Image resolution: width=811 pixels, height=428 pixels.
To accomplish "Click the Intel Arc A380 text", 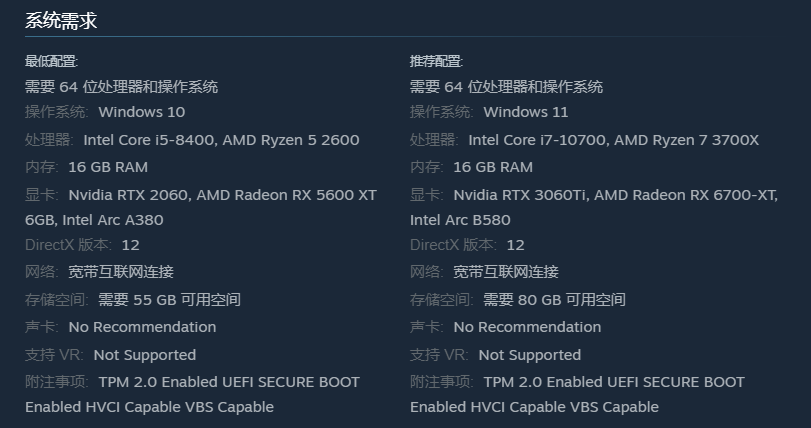I will tap(113, 220).
